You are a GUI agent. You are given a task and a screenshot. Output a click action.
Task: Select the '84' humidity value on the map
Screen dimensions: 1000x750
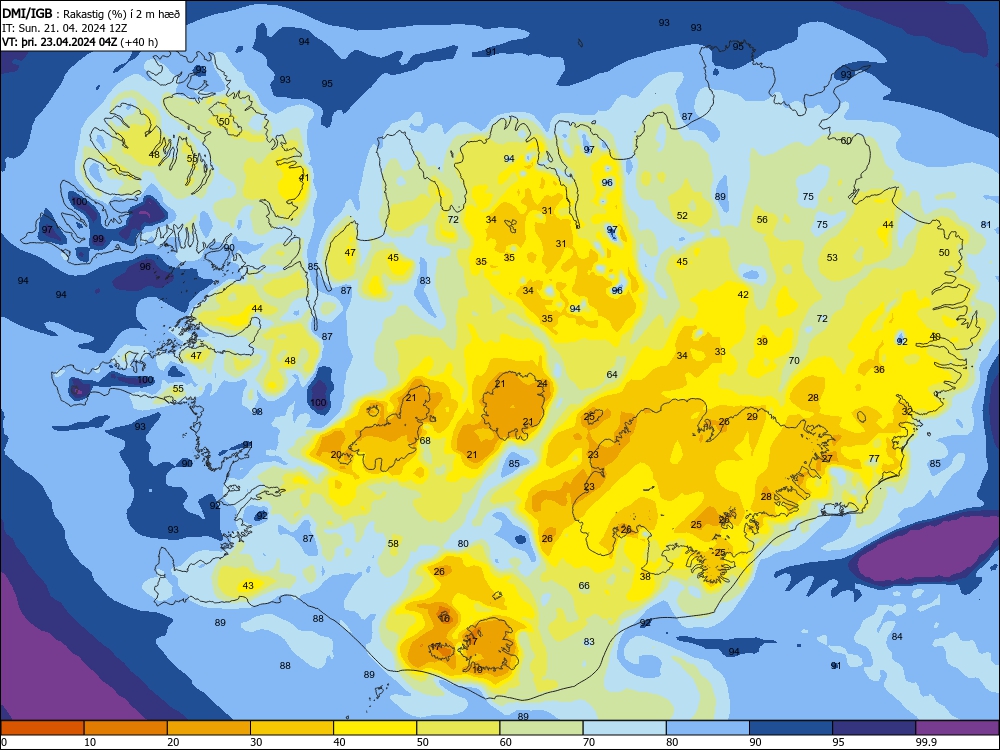pyautogui.click(x=897, y=636)
